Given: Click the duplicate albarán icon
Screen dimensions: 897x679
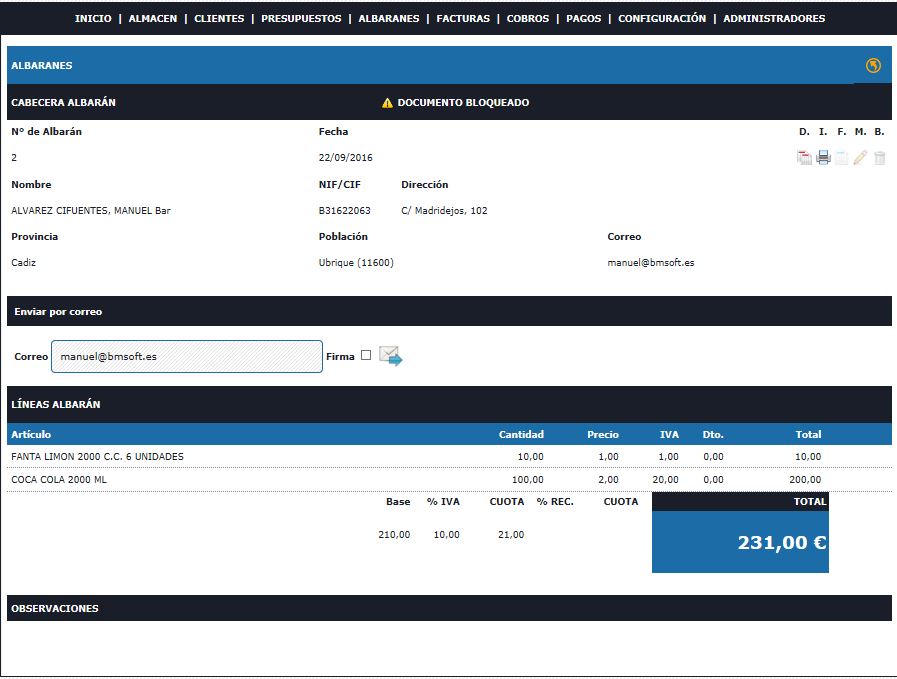Looking at the screenshot, I should click(804, 157).
